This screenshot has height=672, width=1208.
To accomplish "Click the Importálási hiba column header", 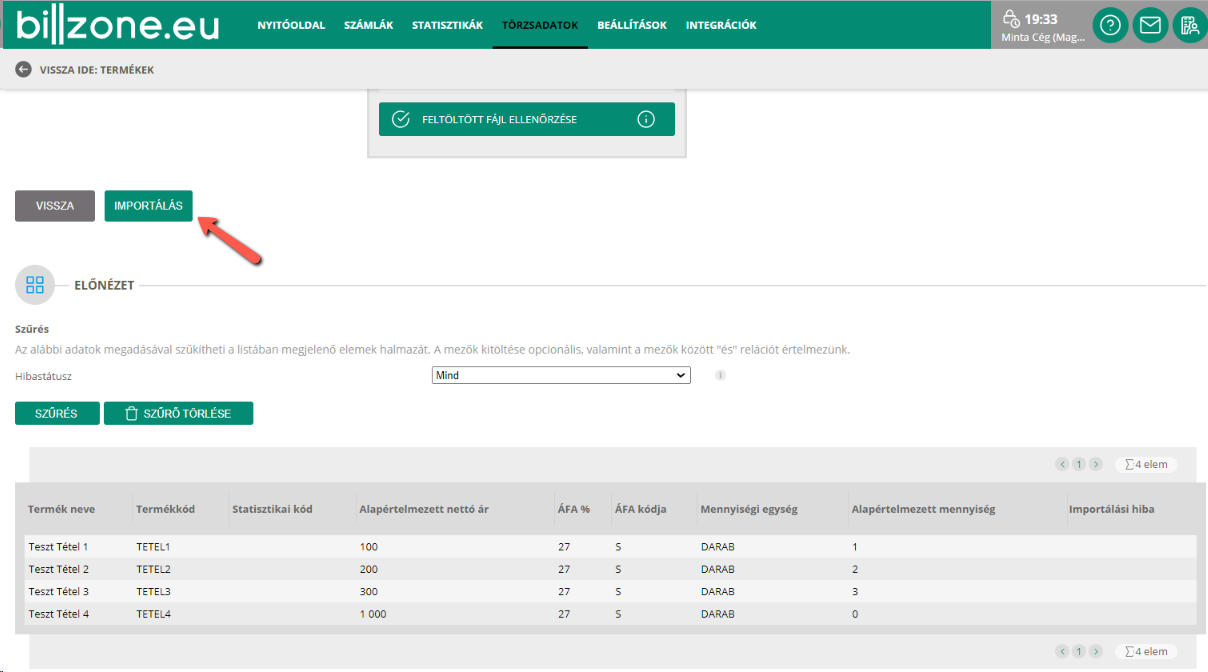I will [x=1112, y=509].
